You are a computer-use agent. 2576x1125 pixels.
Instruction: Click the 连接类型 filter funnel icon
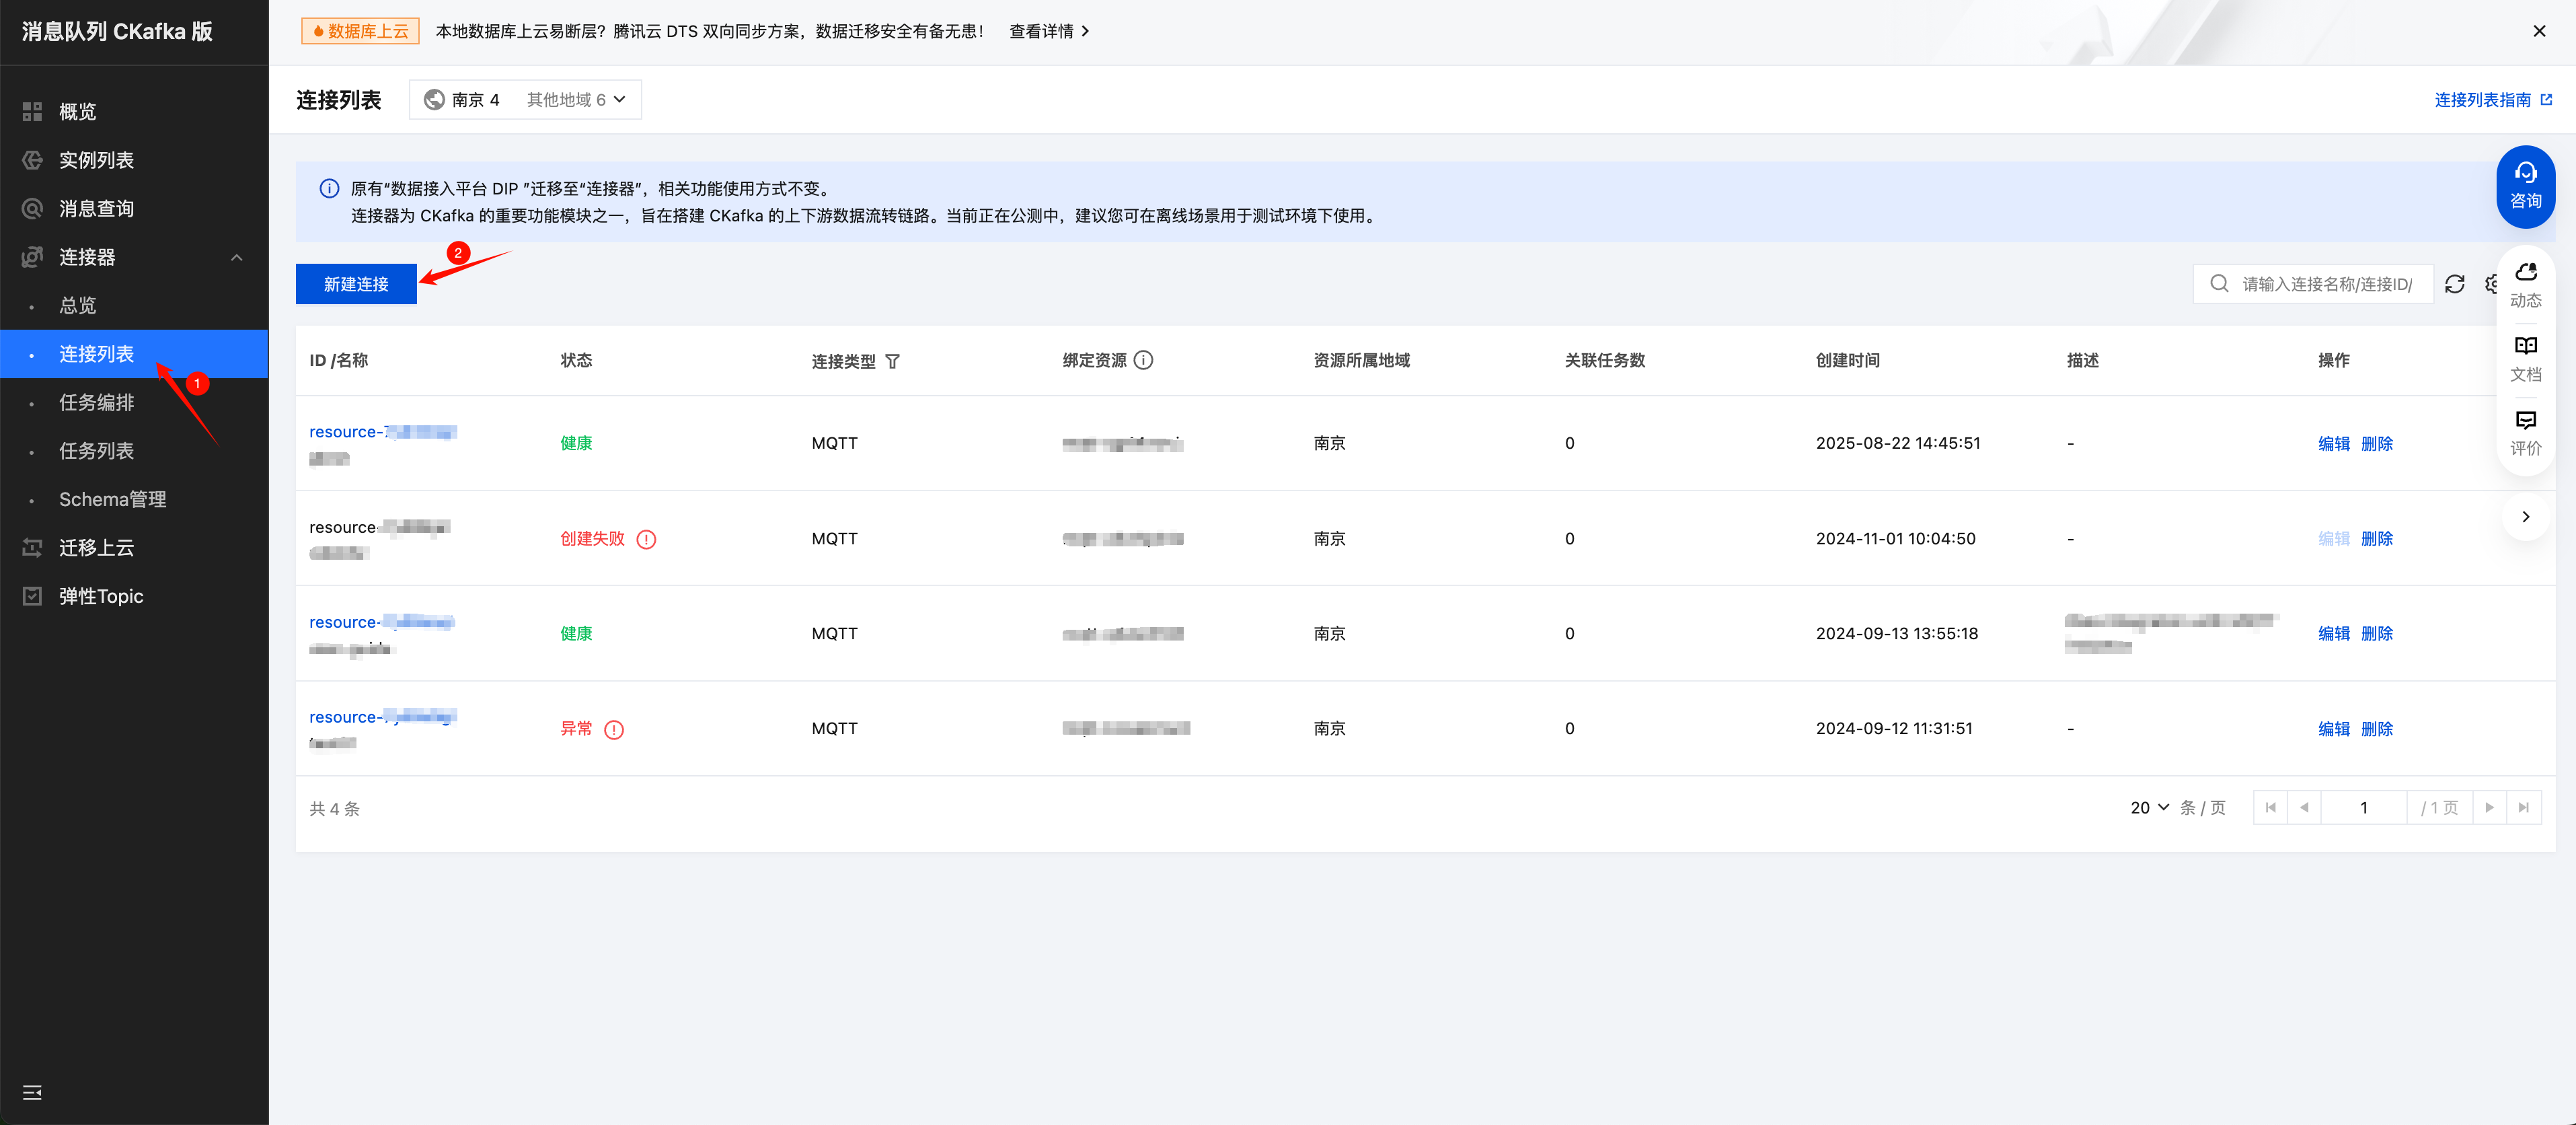(x=892, y=361)
